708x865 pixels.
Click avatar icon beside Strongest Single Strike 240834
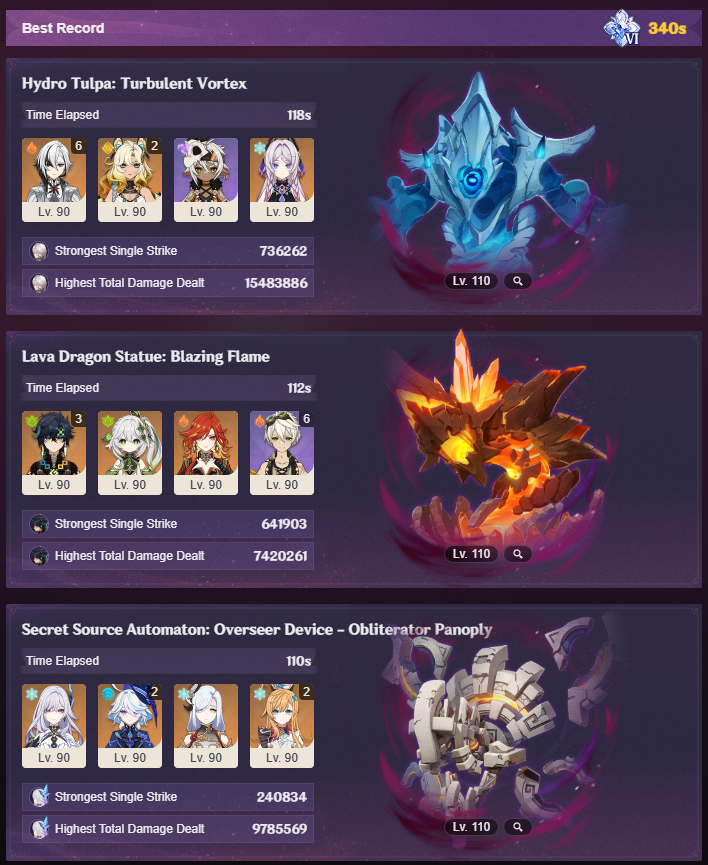[x=39, y=797]
